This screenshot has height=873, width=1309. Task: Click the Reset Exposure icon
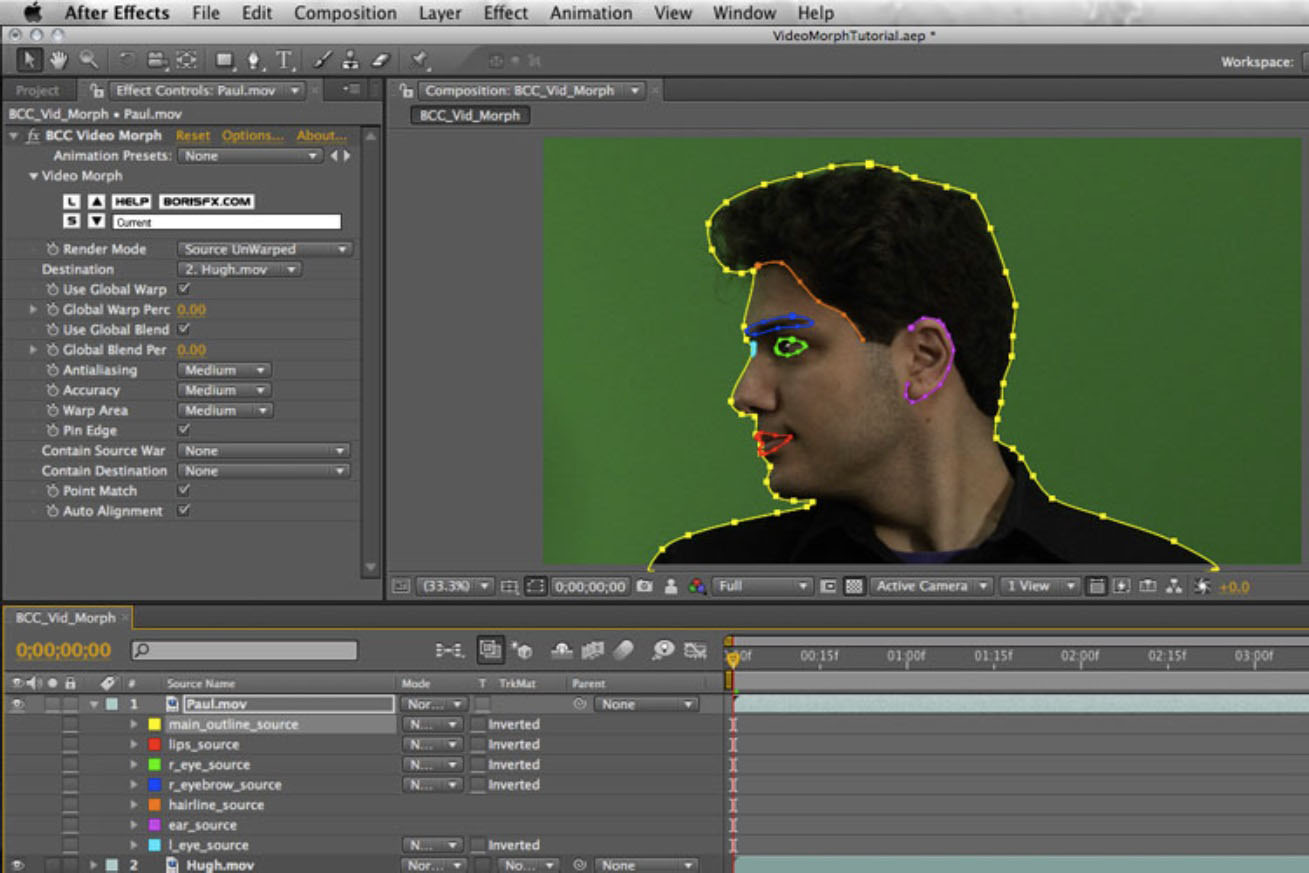point(1202,587)
